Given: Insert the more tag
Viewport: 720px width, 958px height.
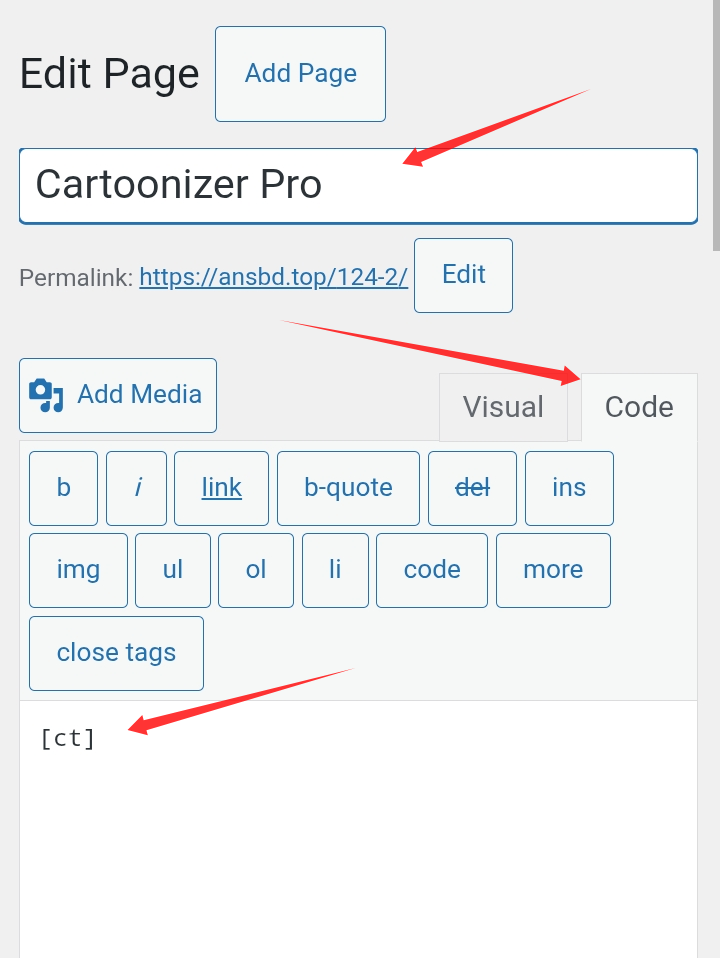Looking at the screenshot, I should point(553,570).
